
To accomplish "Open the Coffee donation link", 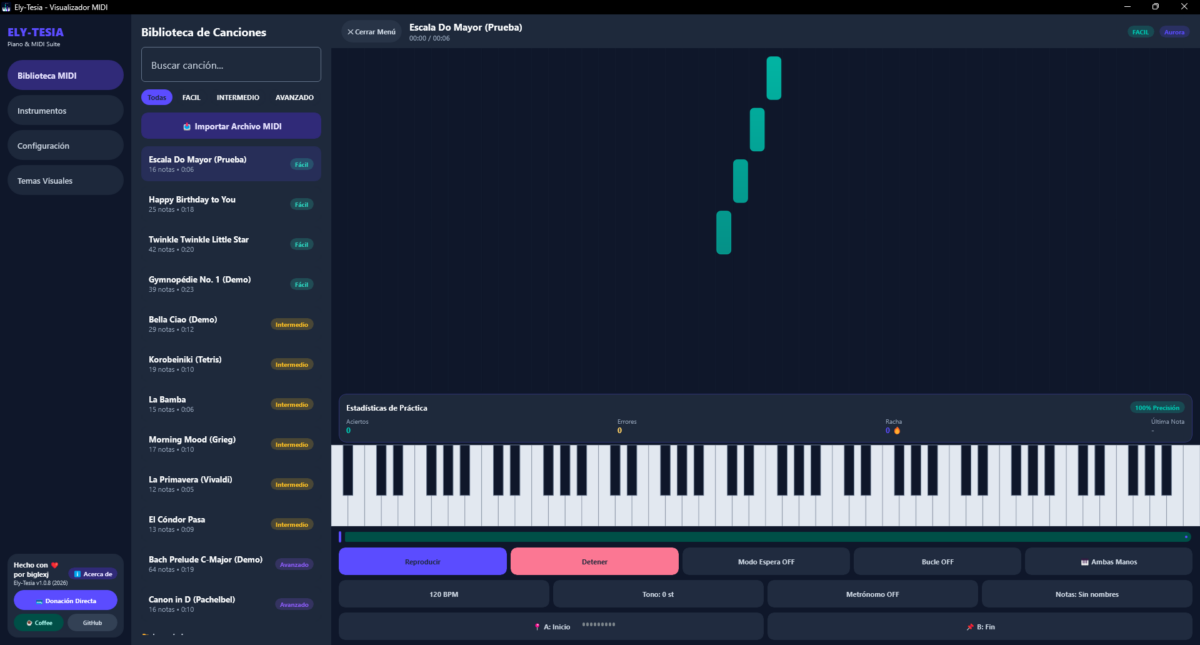I will click(38, 622).
